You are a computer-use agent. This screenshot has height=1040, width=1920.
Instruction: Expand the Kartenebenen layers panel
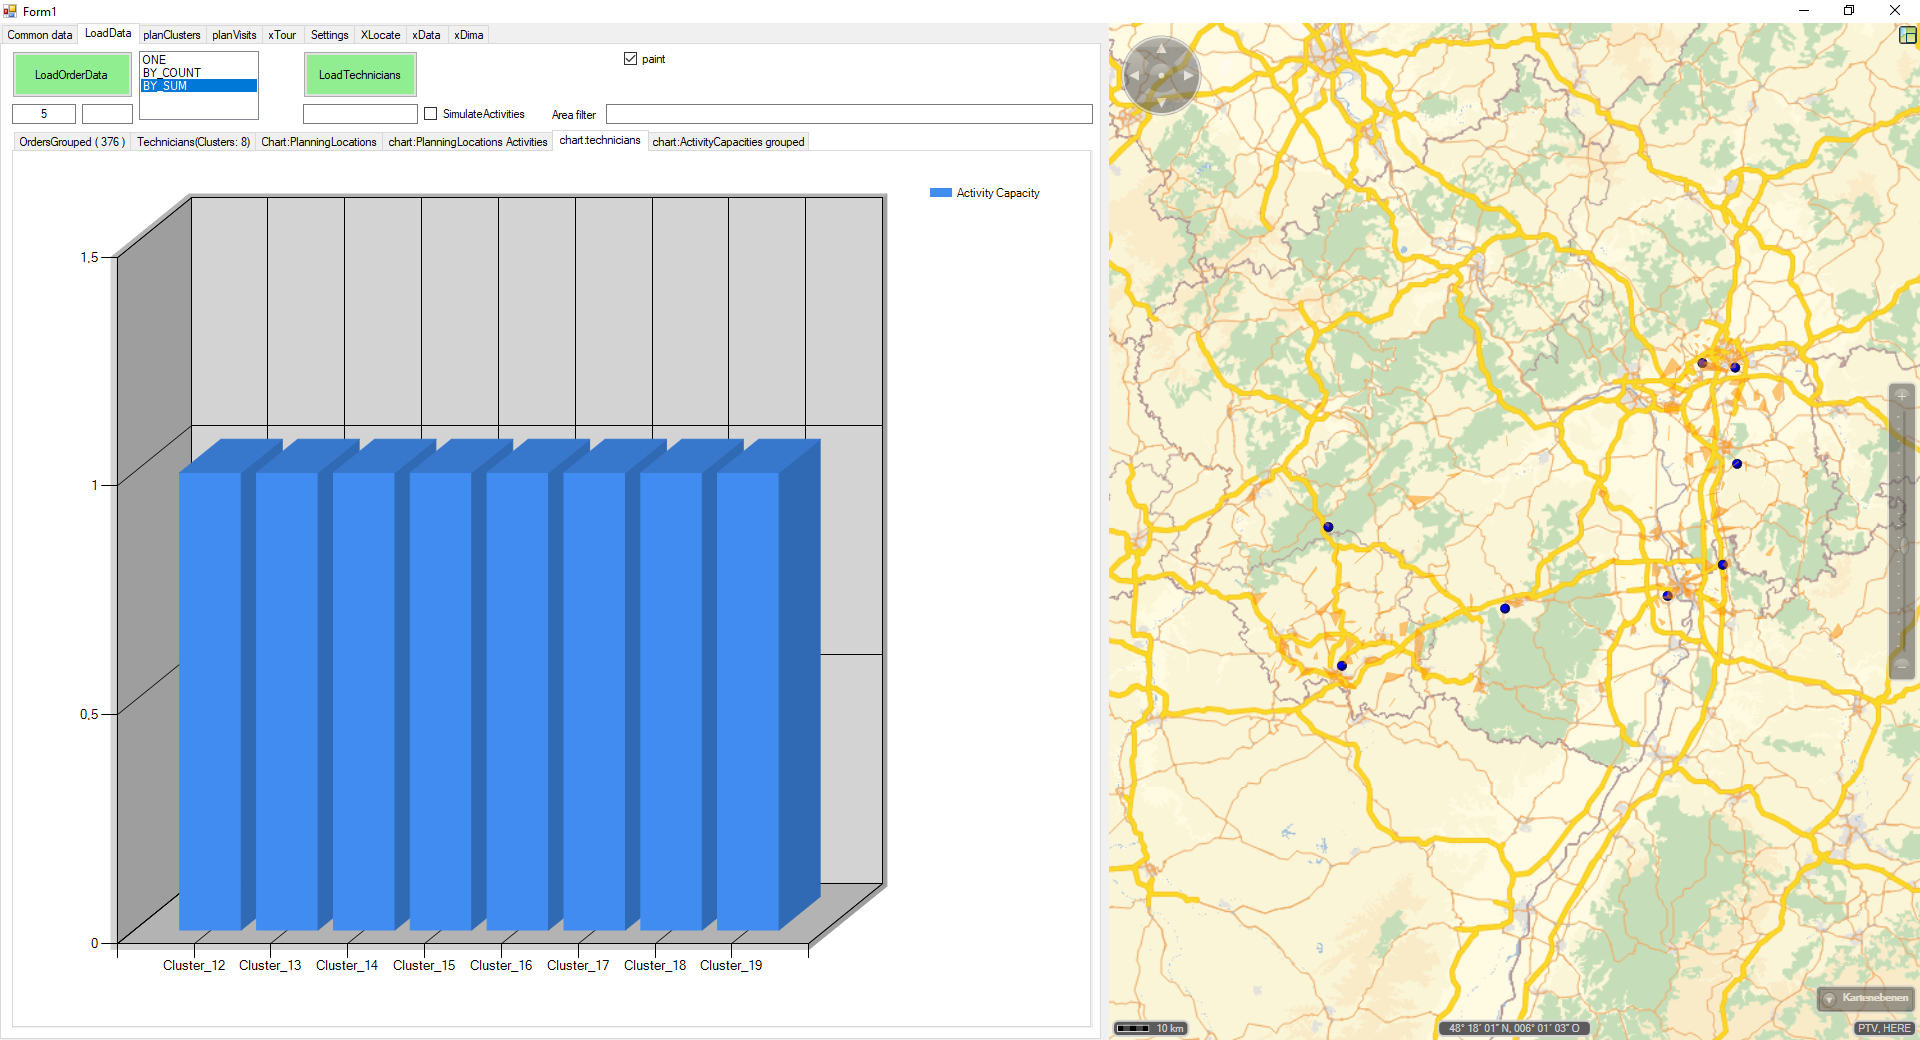pyautogui.click(x=1865, y=998)
